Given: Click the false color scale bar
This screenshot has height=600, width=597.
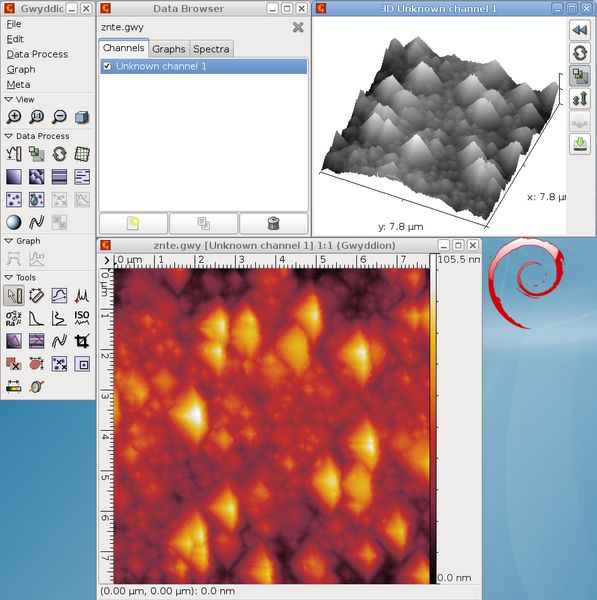Looking at the screenshot, I should tap(433, 418).
